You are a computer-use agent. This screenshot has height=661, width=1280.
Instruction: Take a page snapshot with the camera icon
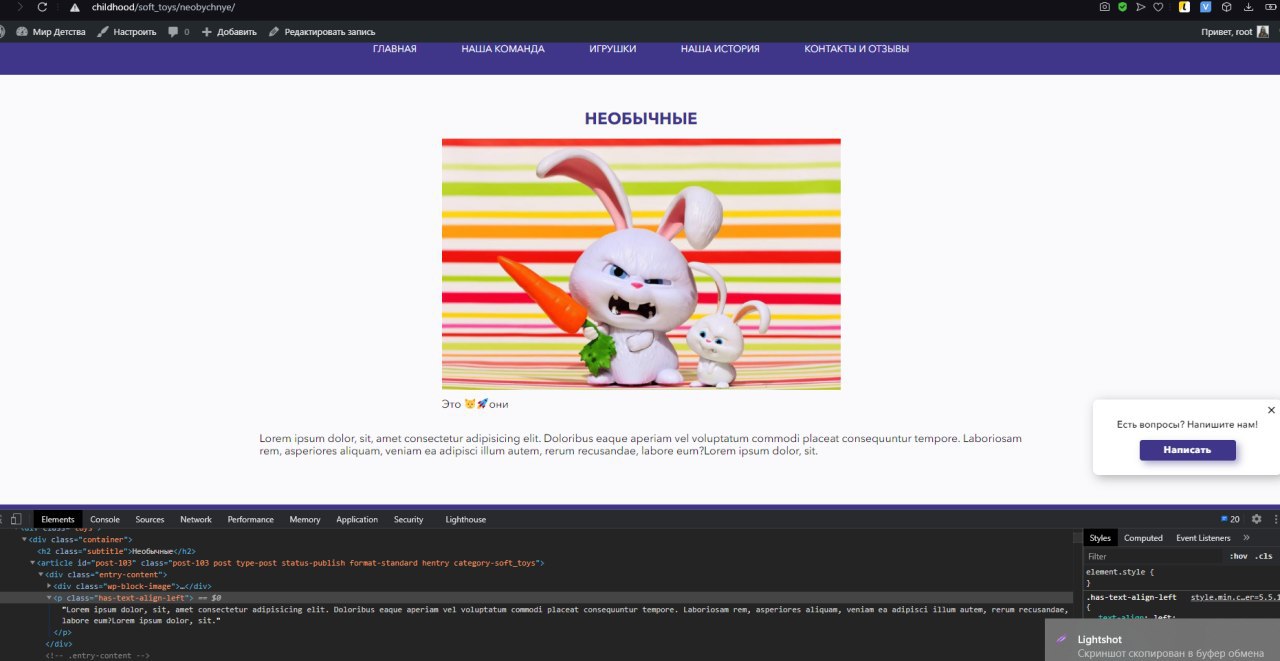click(x=1104, y=7)
